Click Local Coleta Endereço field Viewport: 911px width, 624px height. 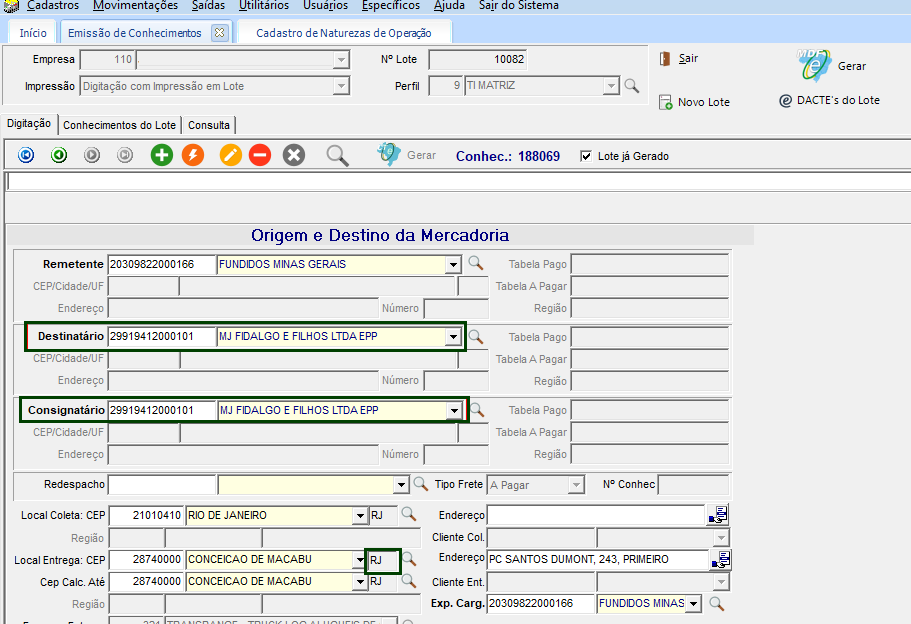[596, 515]
